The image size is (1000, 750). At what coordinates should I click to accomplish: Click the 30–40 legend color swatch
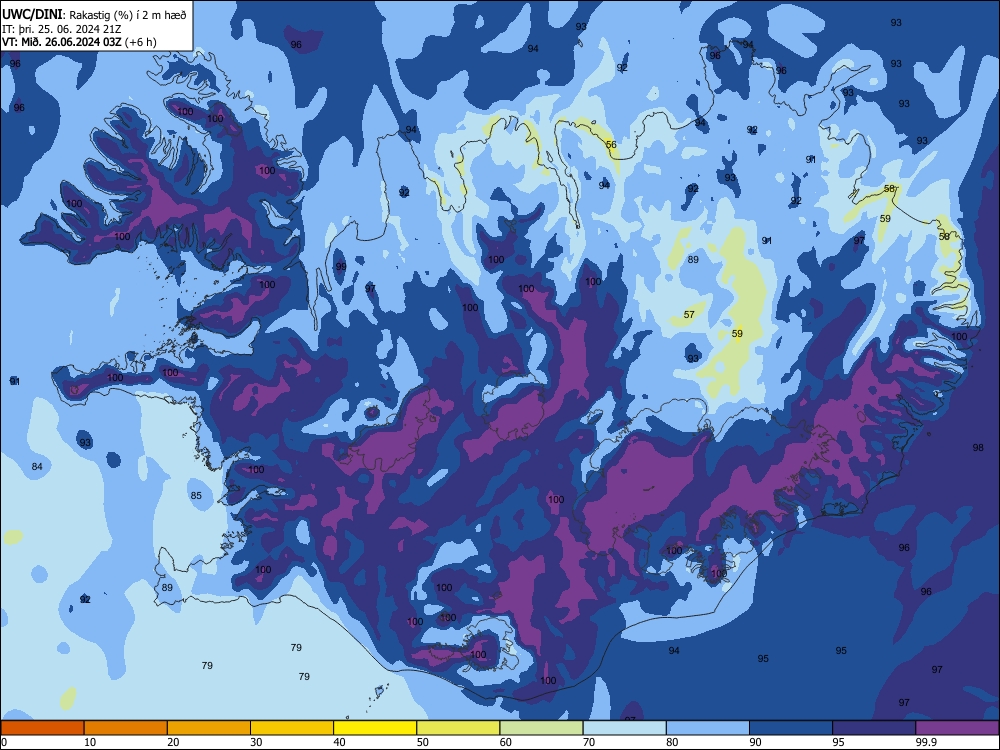point(292,728)
